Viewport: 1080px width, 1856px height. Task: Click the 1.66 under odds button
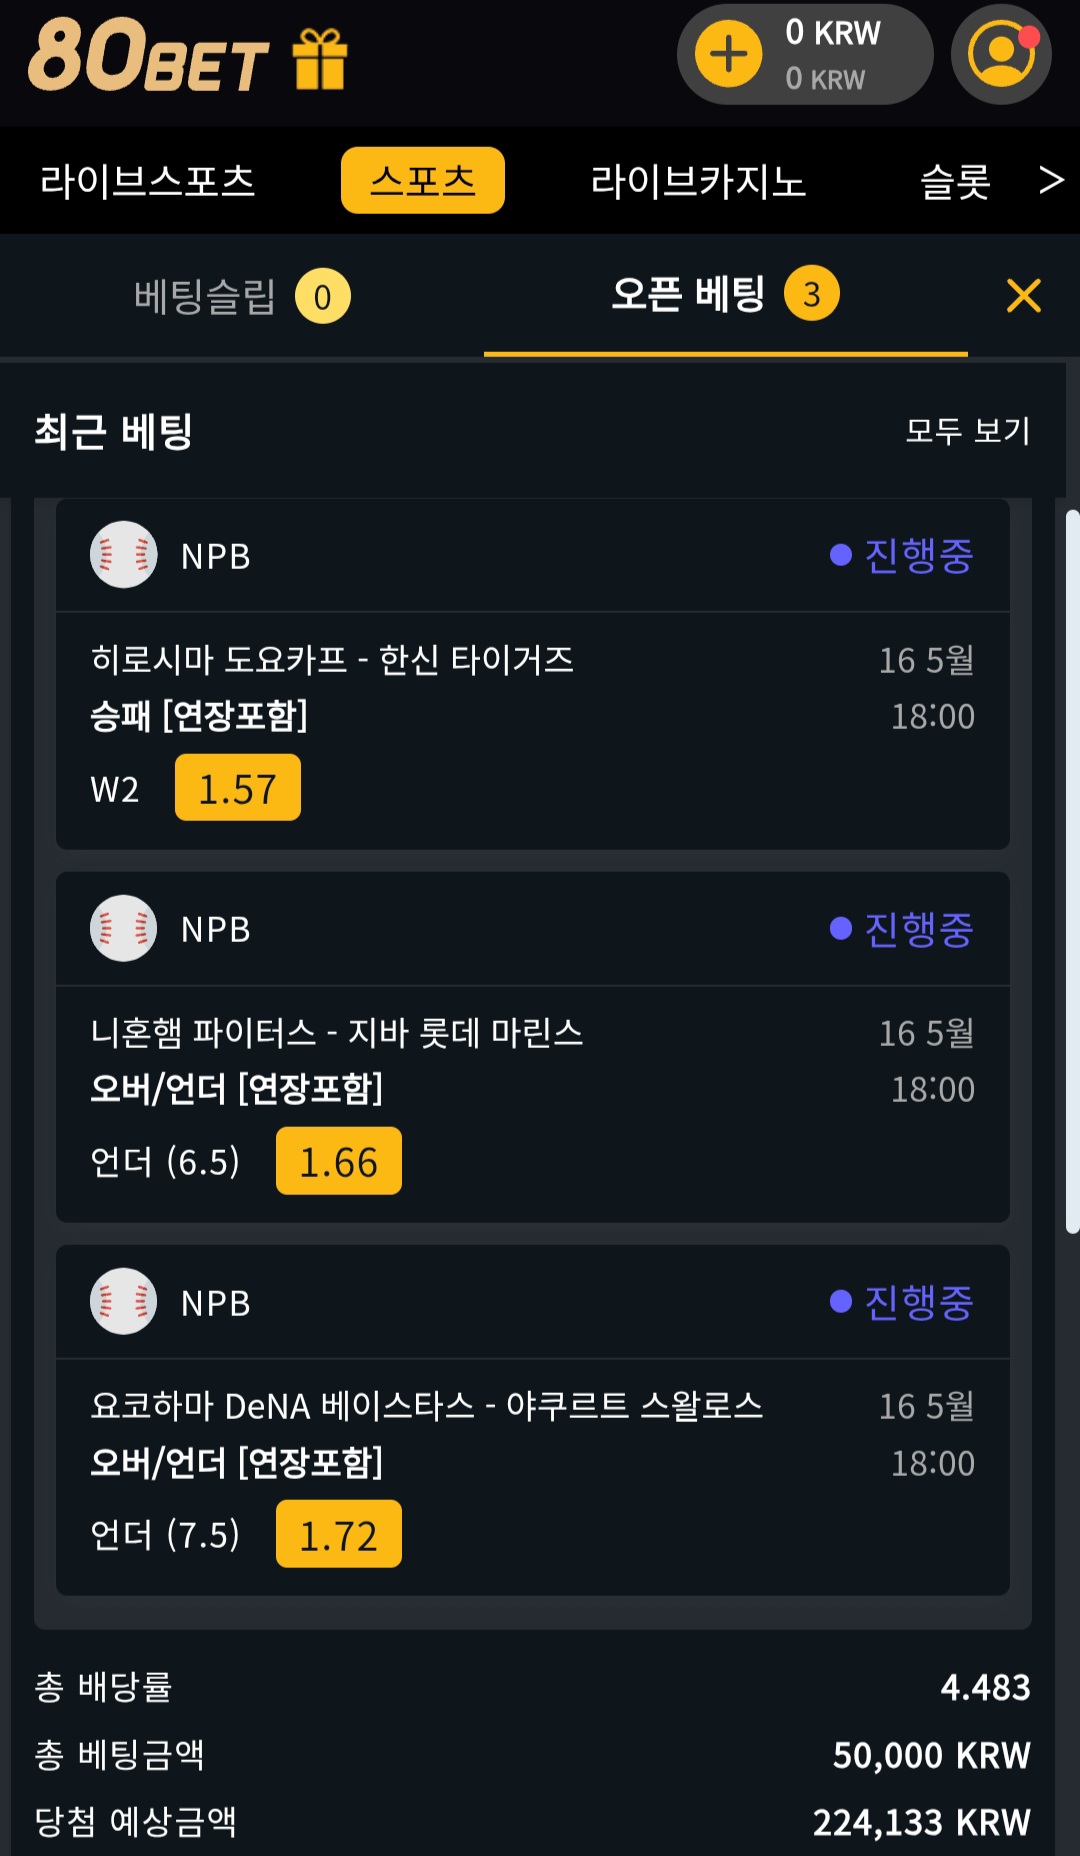(338, 1161)
